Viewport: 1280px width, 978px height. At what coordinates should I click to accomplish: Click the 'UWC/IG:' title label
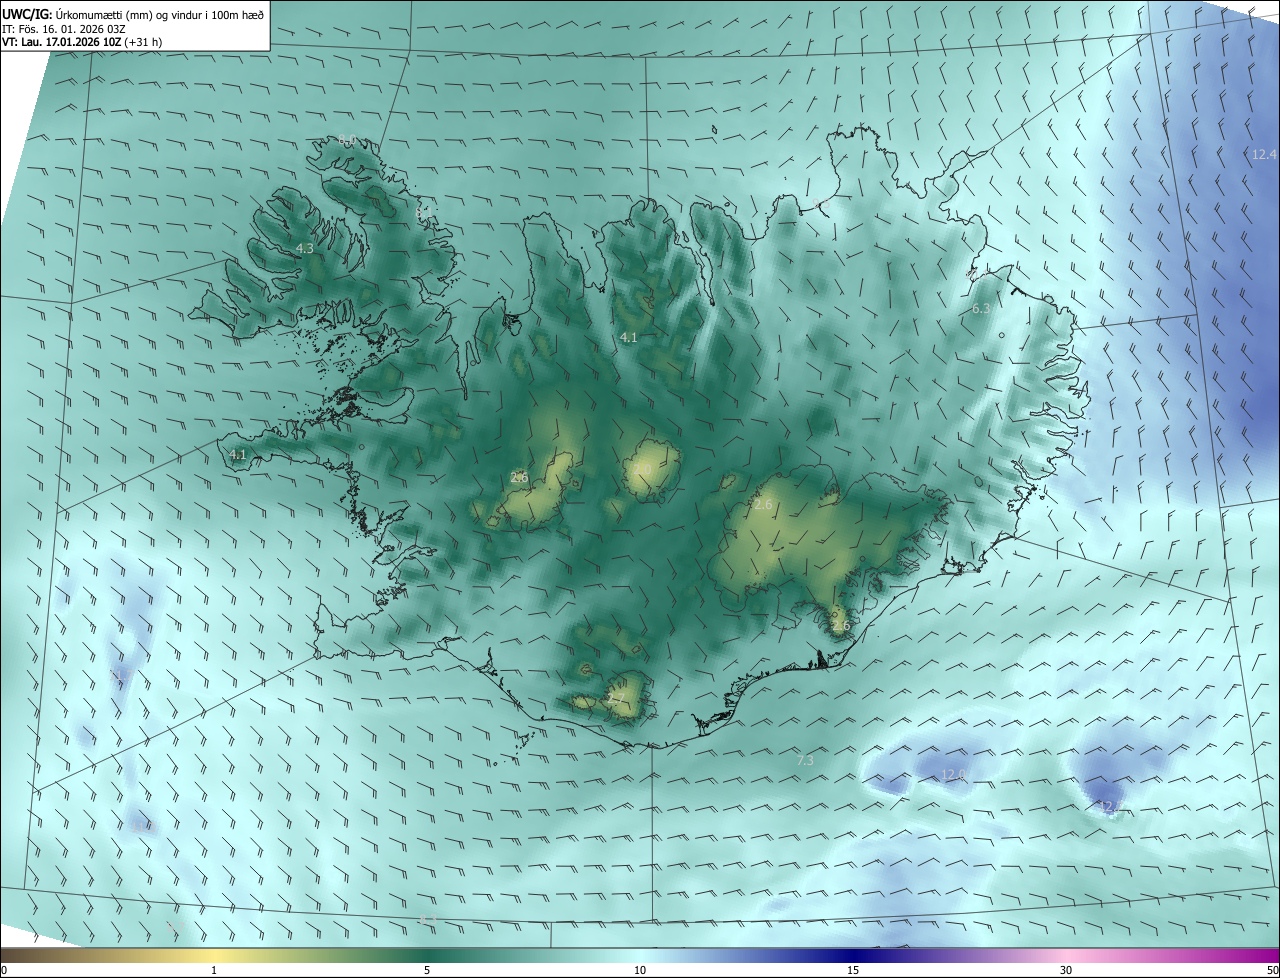(27, 14)
